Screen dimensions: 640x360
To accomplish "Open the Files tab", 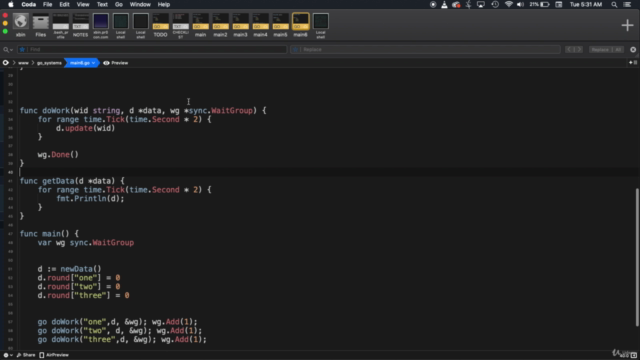I will tap(40, 26).
